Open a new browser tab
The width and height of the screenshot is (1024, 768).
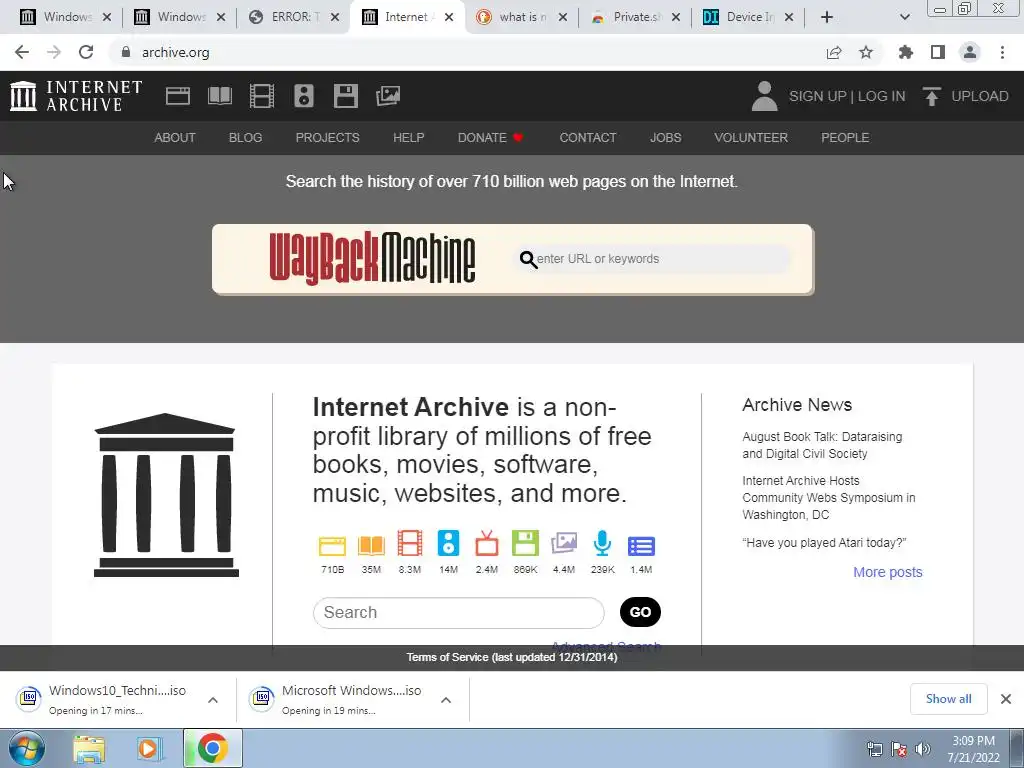[x=827, y=17]
